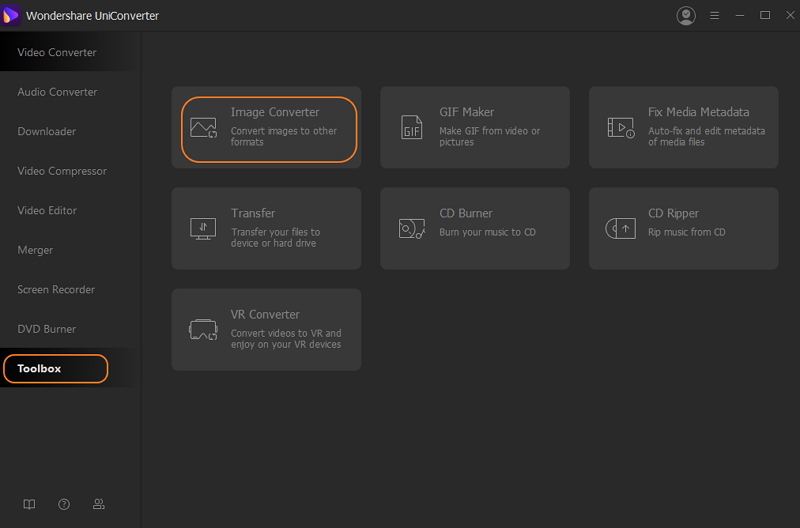The image size is (800, 528).
Task: Switch to Video Converter tab
Action: click(x=57, y=52)
